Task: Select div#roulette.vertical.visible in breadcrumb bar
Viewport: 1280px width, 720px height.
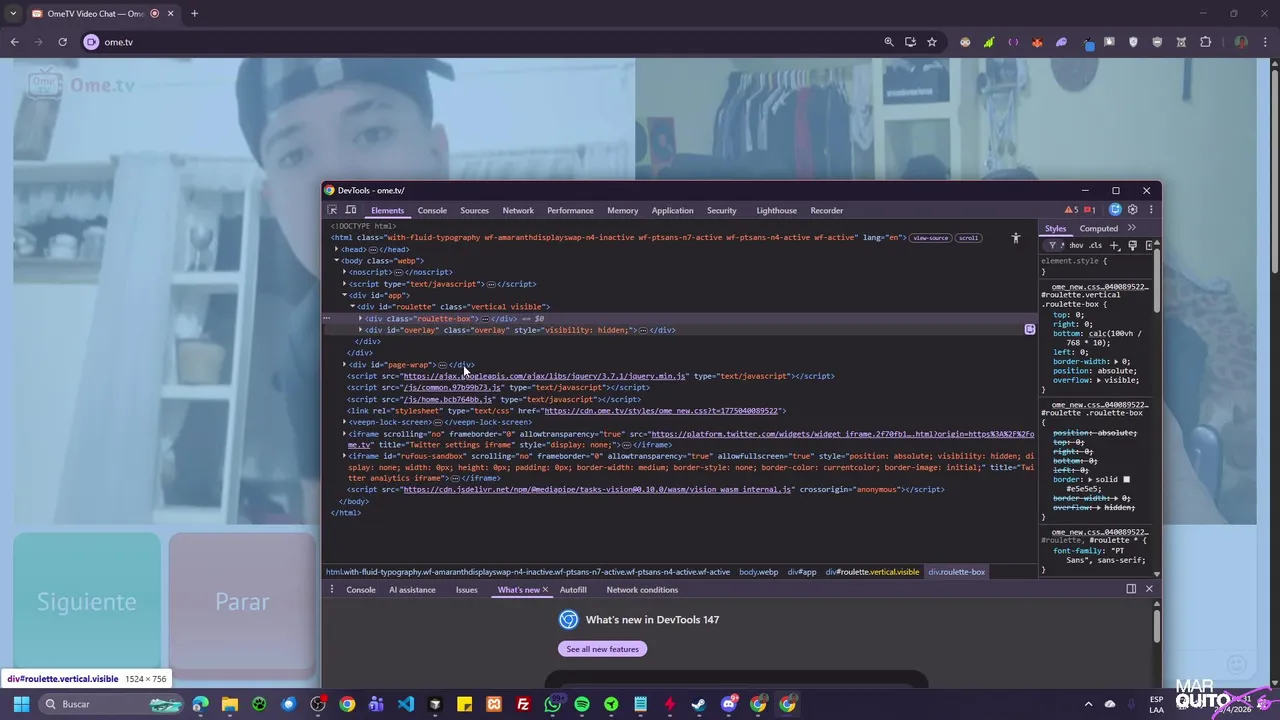Action: pos(872,572)
